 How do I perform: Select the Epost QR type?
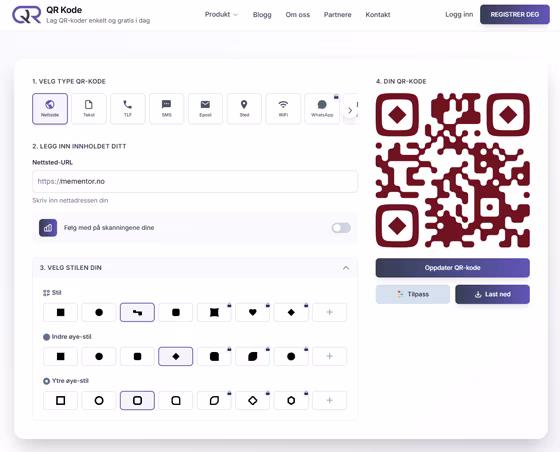tap(205, 109)
